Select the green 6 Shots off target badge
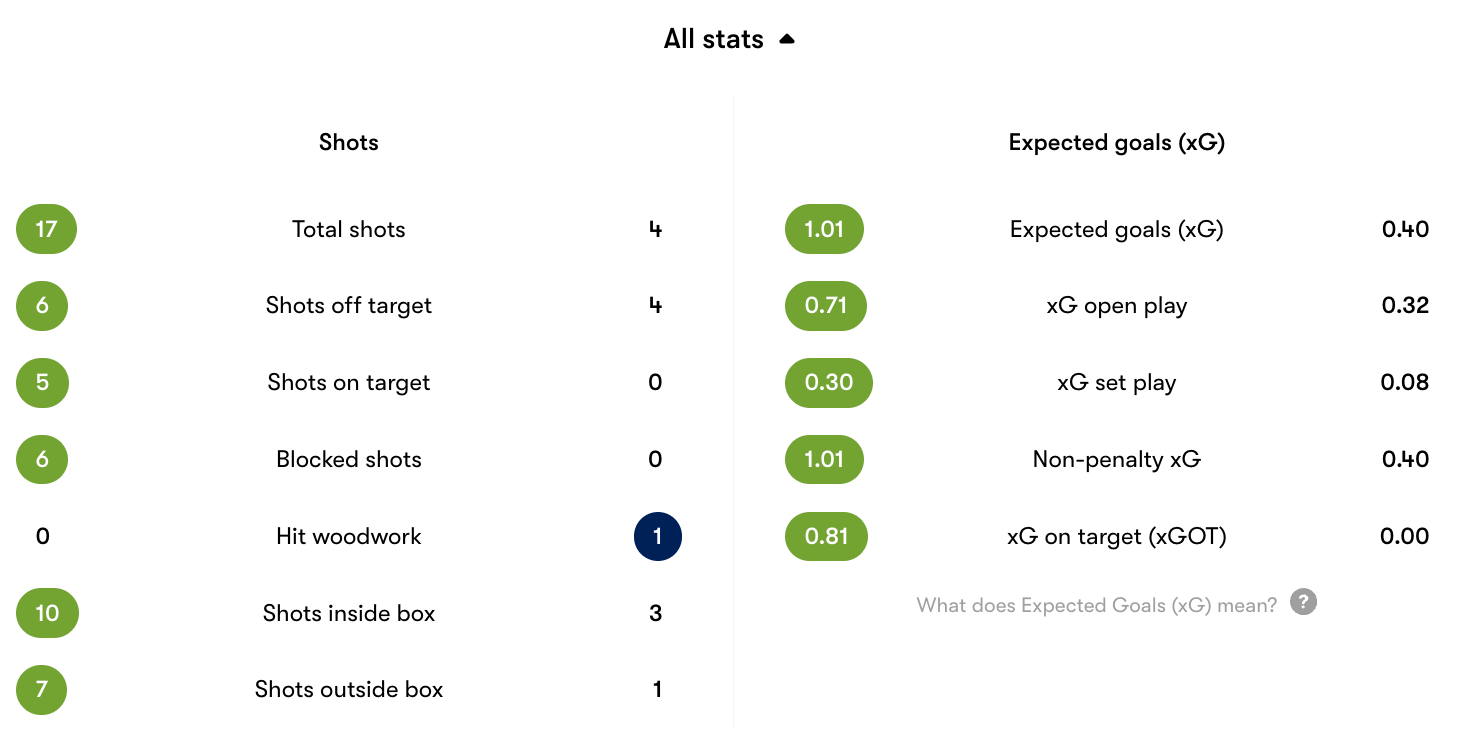The width and height of the screenshot is (1474, 738). click(x=42, y=306)
